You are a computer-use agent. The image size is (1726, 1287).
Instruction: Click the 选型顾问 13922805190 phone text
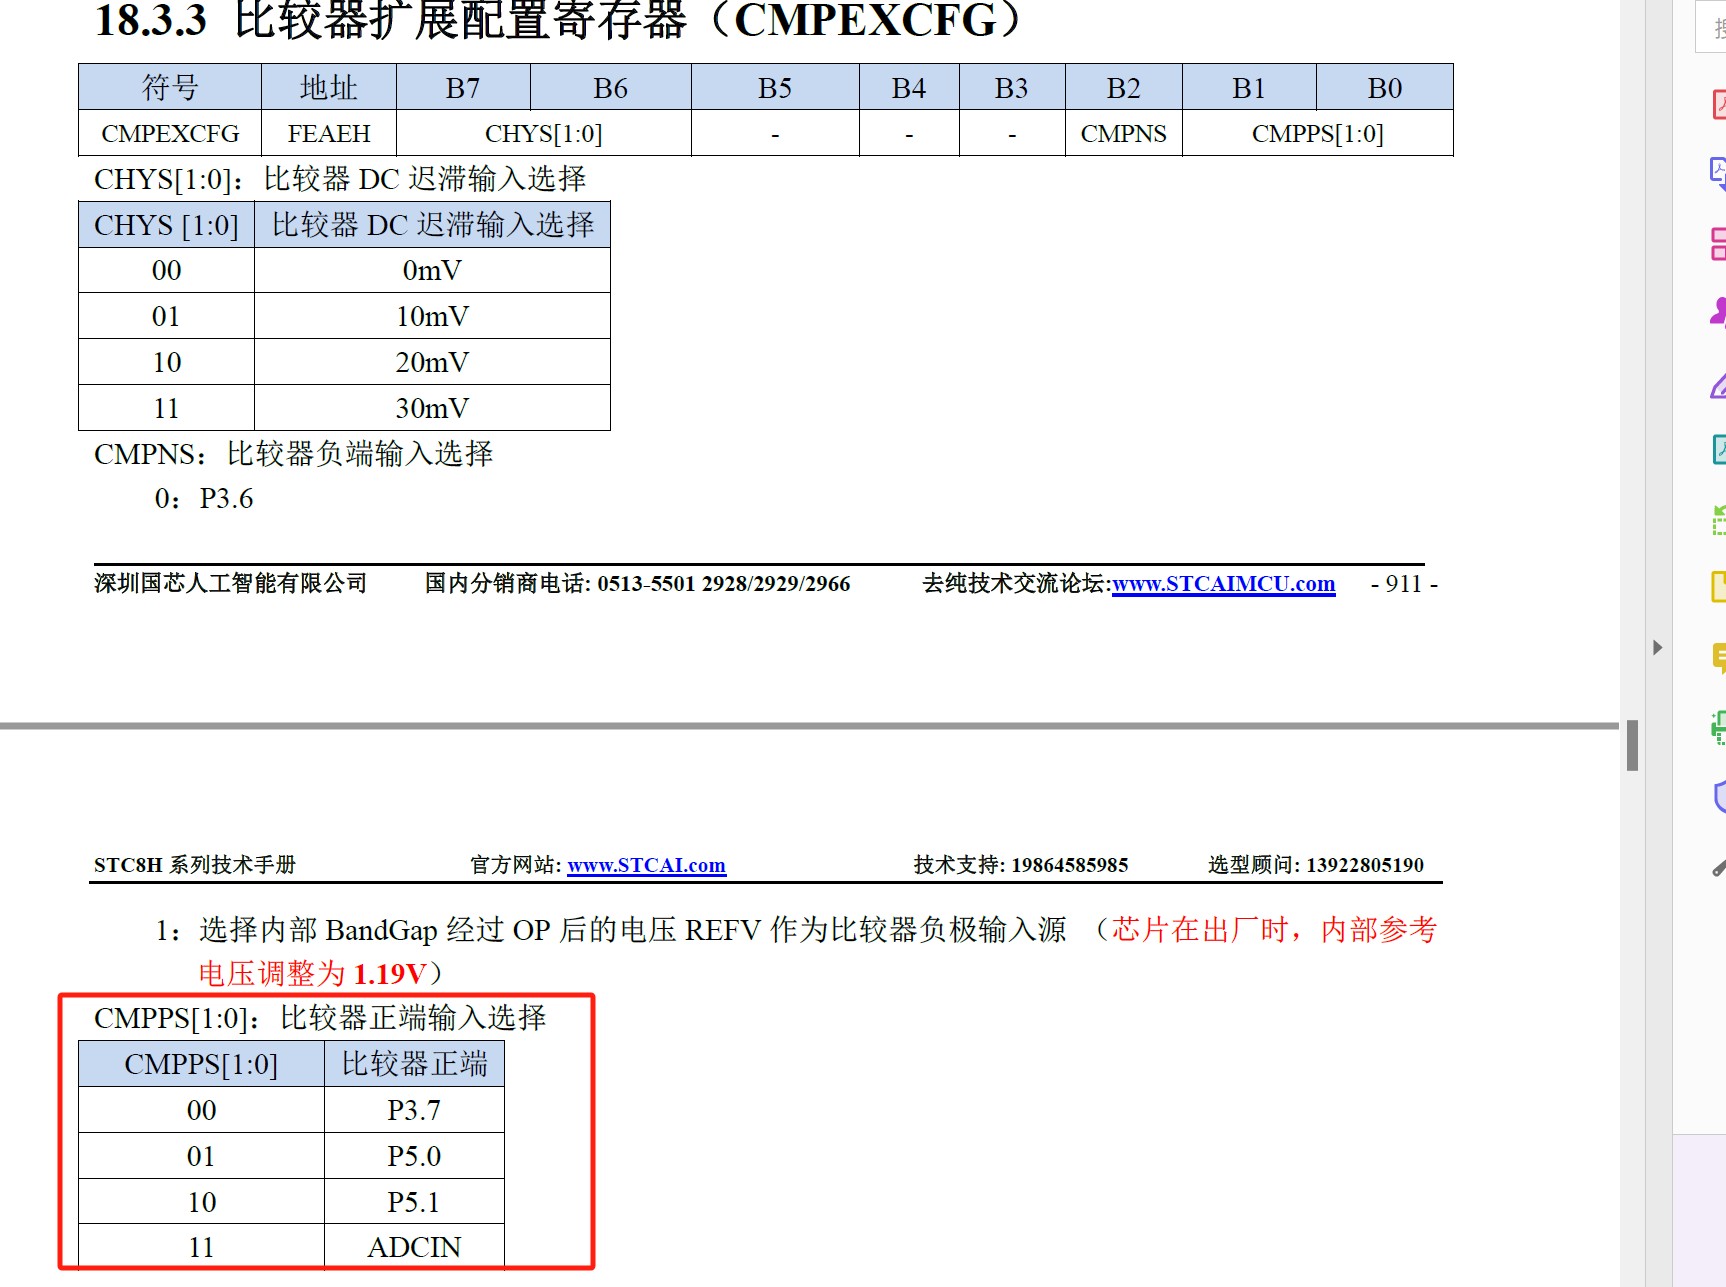pos(1316,865)
